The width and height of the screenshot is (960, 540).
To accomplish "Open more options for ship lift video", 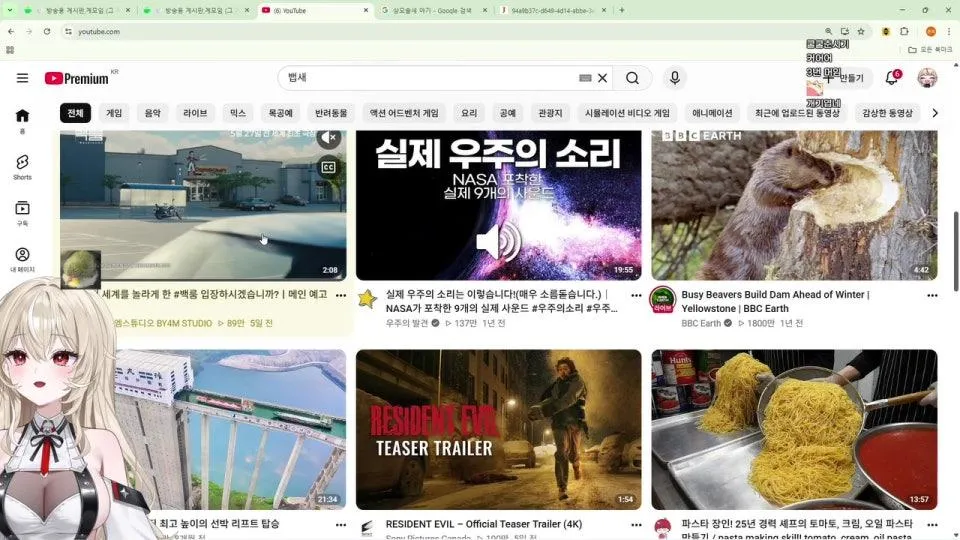I will pyautogui.click(x=341, y=525).
